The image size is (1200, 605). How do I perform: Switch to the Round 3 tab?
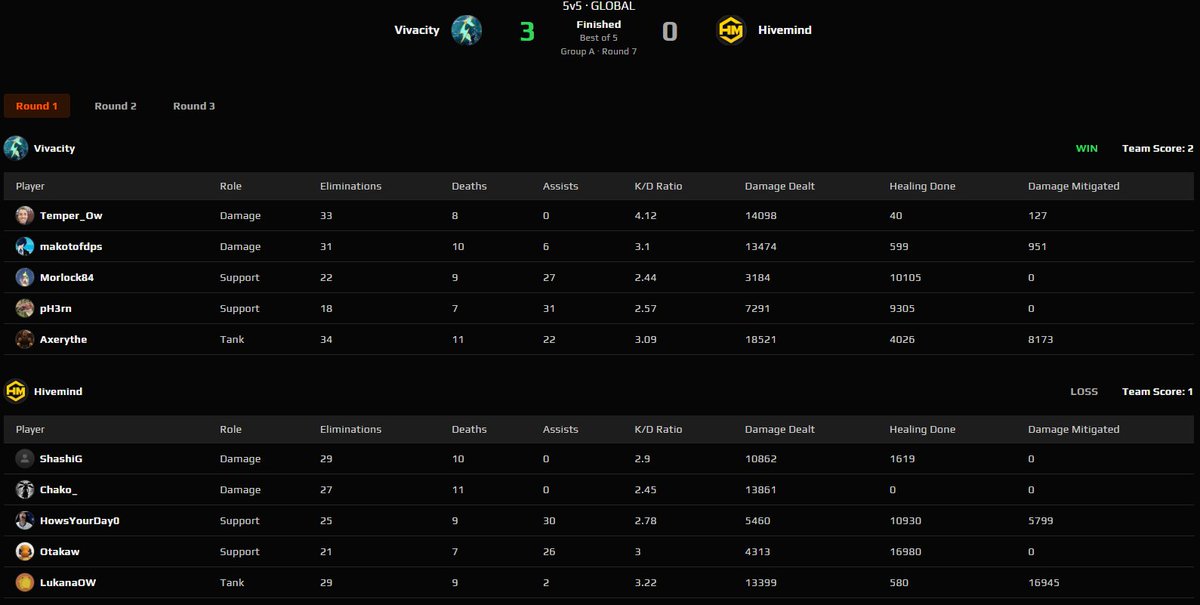point(194,106)
